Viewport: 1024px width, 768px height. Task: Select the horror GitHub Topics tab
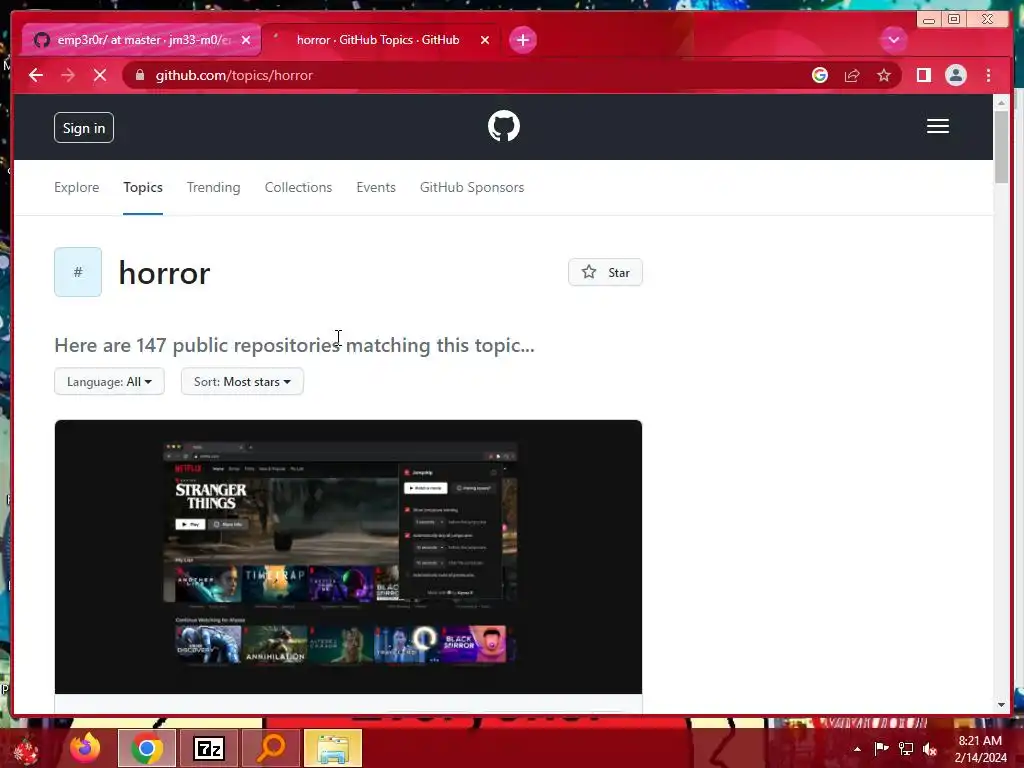(x=380, y=40)
